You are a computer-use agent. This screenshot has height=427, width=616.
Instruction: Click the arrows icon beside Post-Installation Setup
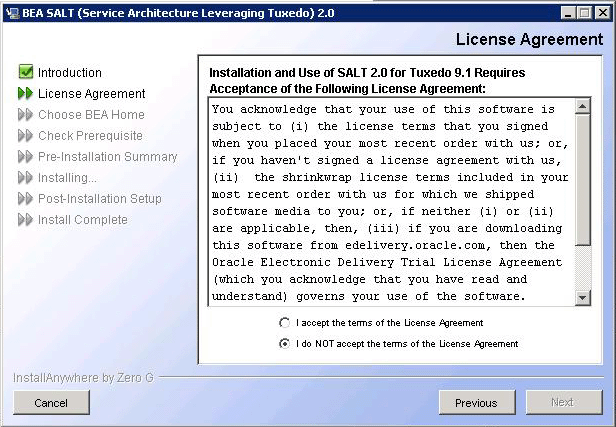pyautogui.click(x=26, y=199)
